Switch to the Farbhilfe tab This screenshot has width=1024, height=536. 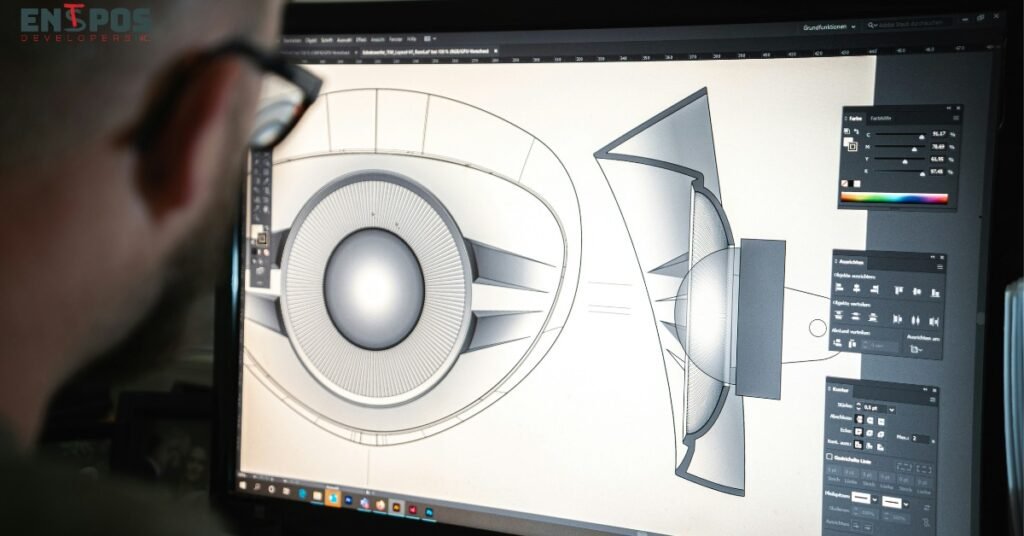tap(879, 117)
